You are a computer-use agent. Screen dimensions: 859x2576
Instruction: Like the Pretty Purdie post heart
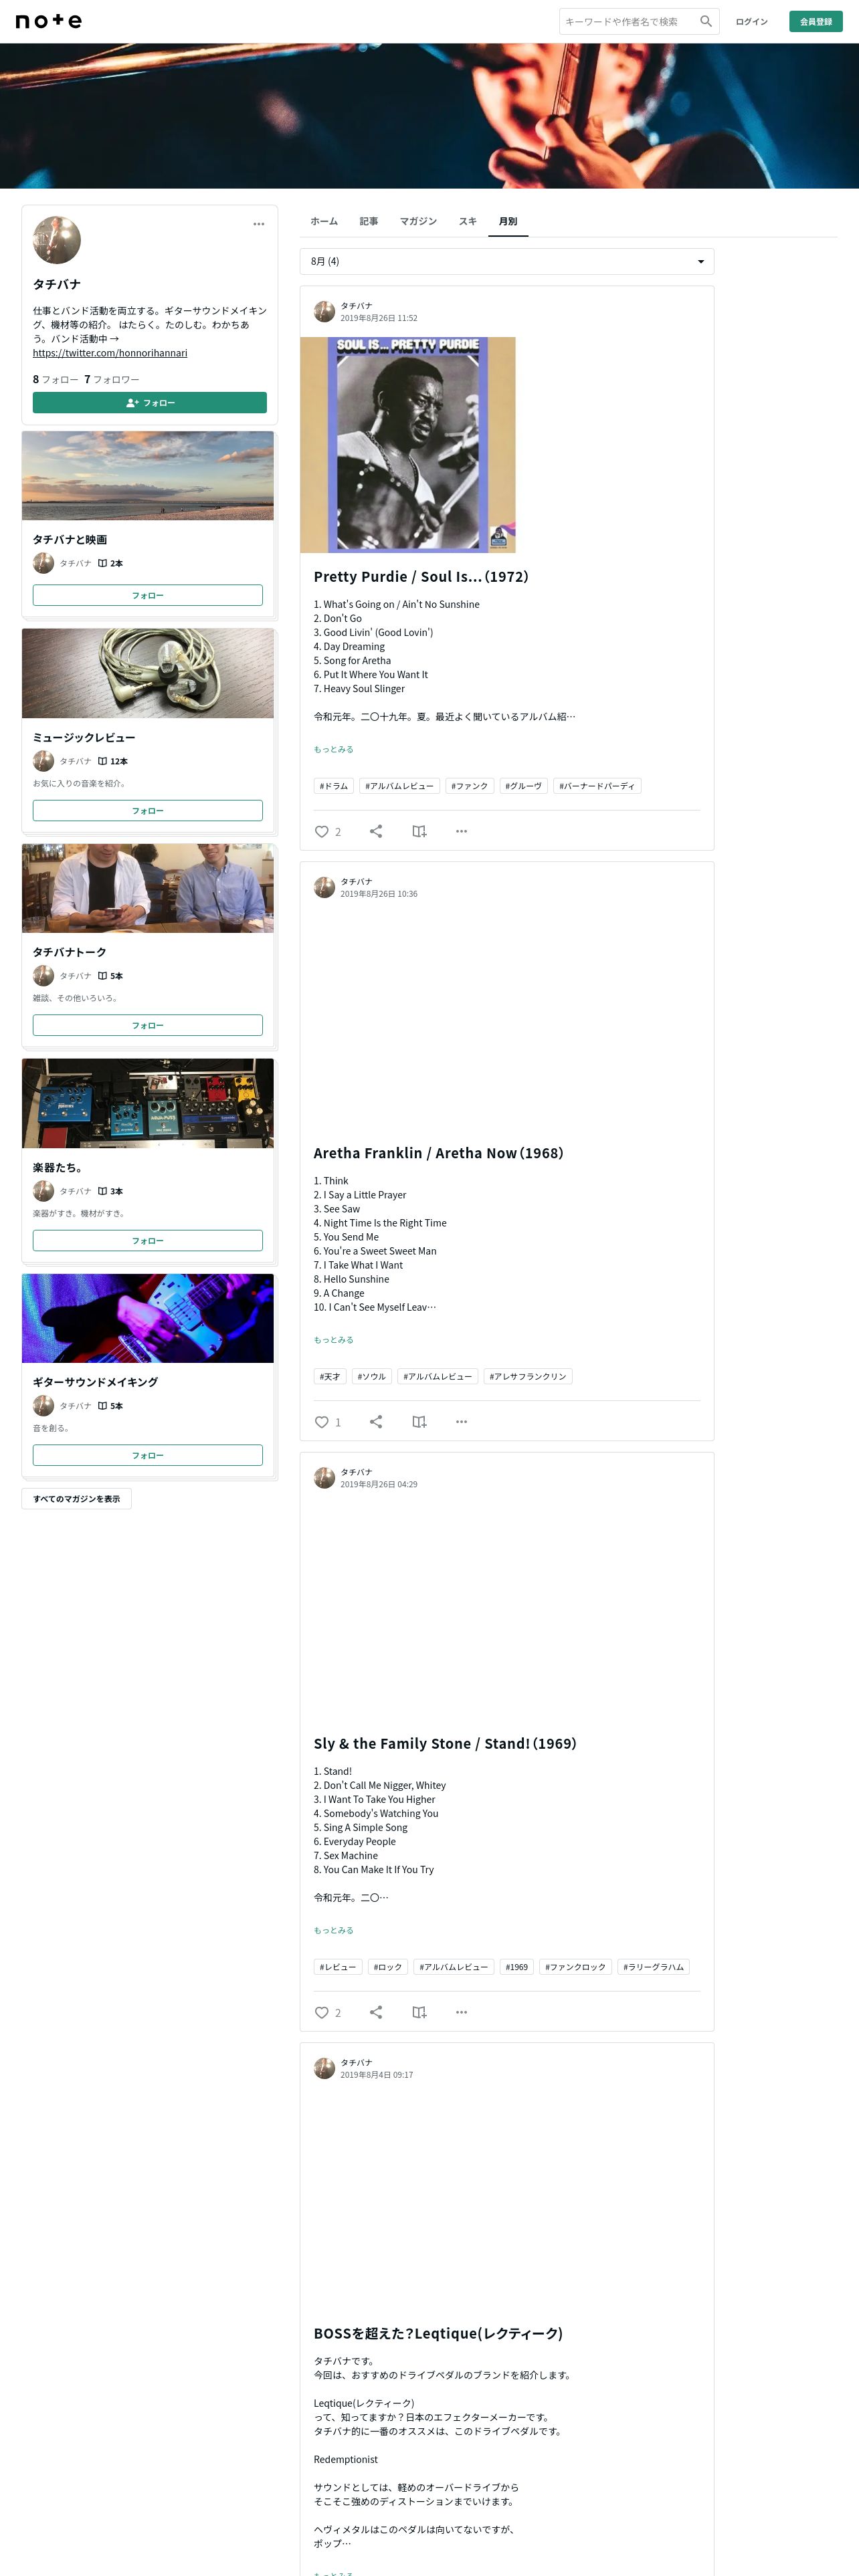point(322,831)
